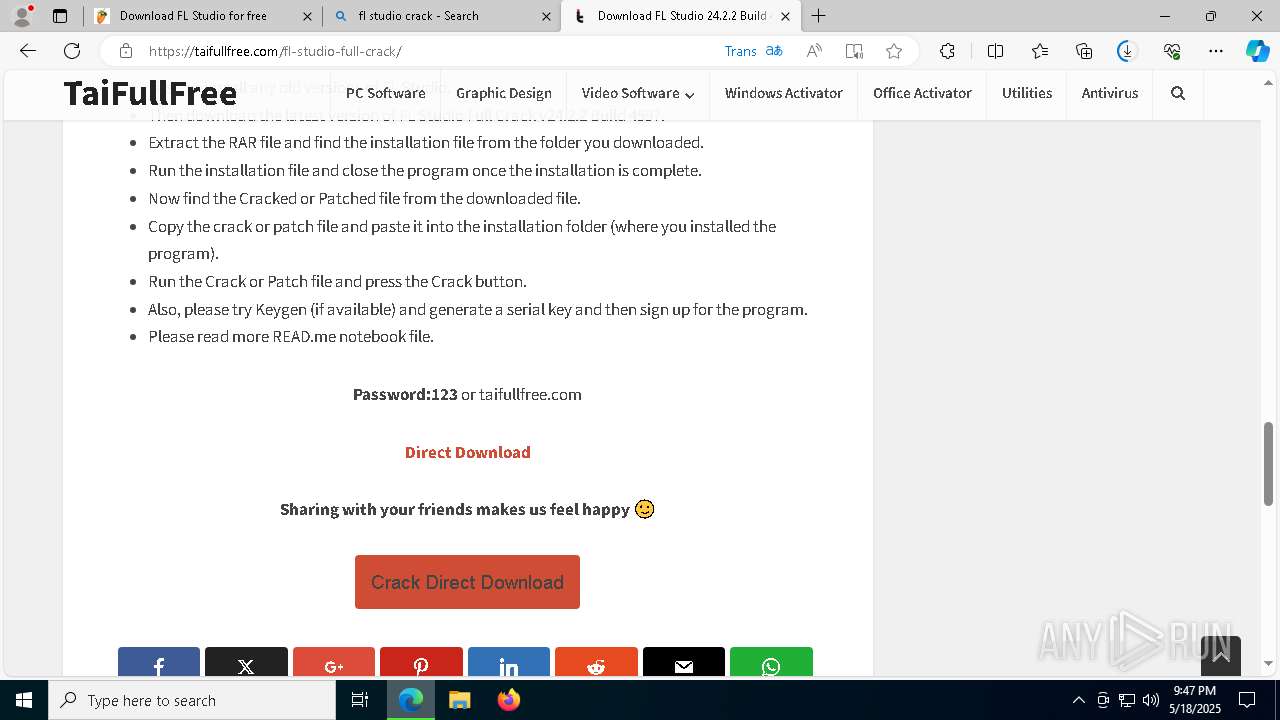The height and width of the screenshot is (720, 1280).
Task: View site information lock icon
Action: click(125, 51)
